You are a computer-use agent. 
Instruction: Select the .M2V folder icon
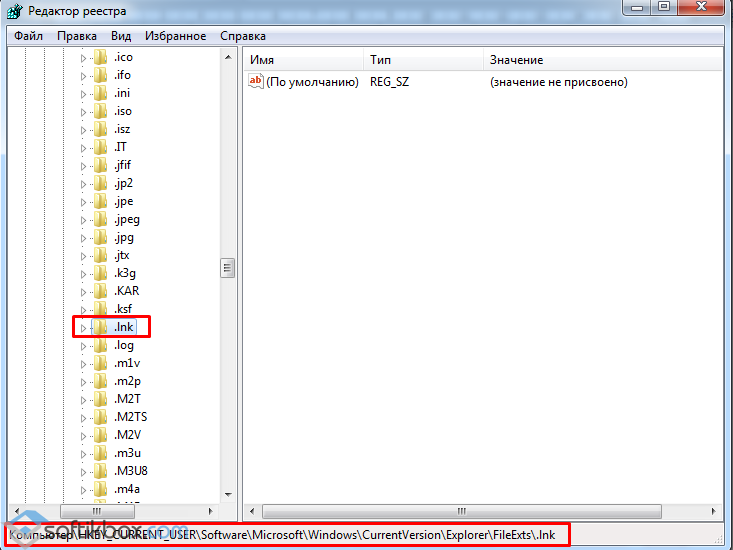click(100, 435)
